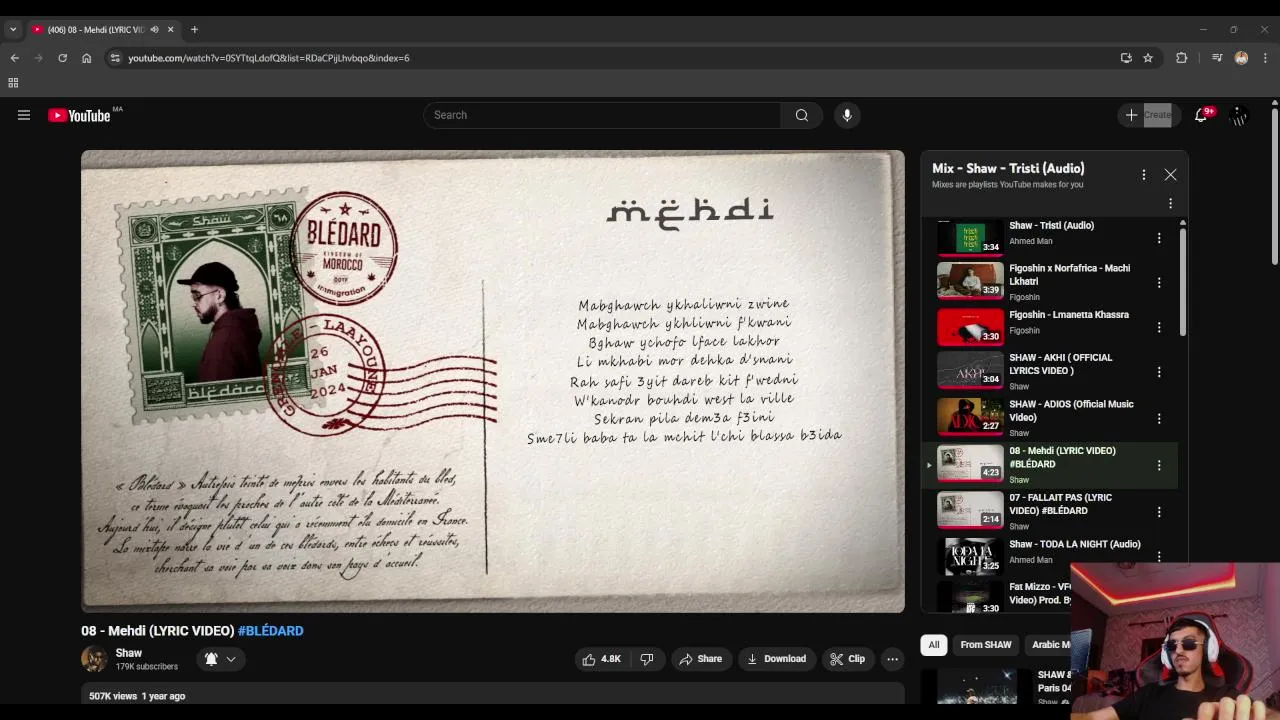Toggle Shaw channel notification bell
The width and height of the screenshot is (1280, 720).
click(x=211, y=659)
